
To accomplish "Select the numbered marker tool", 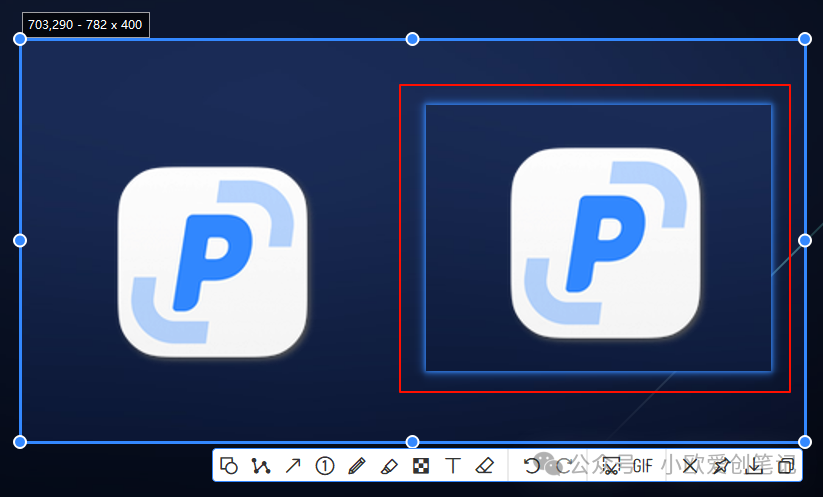I will pyautogui.click(x=325, y=466).
